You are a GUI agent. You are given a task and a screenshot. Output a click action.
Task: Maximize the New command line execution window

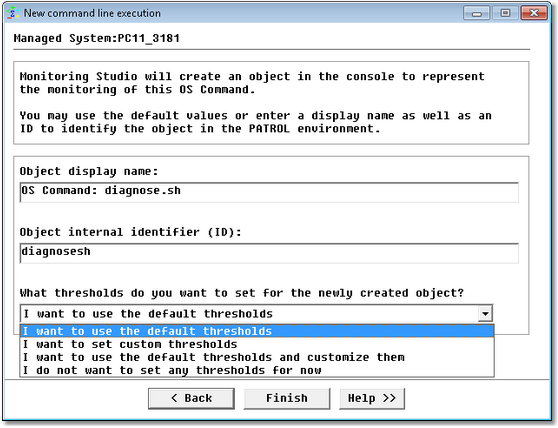(x=505, y=13)
